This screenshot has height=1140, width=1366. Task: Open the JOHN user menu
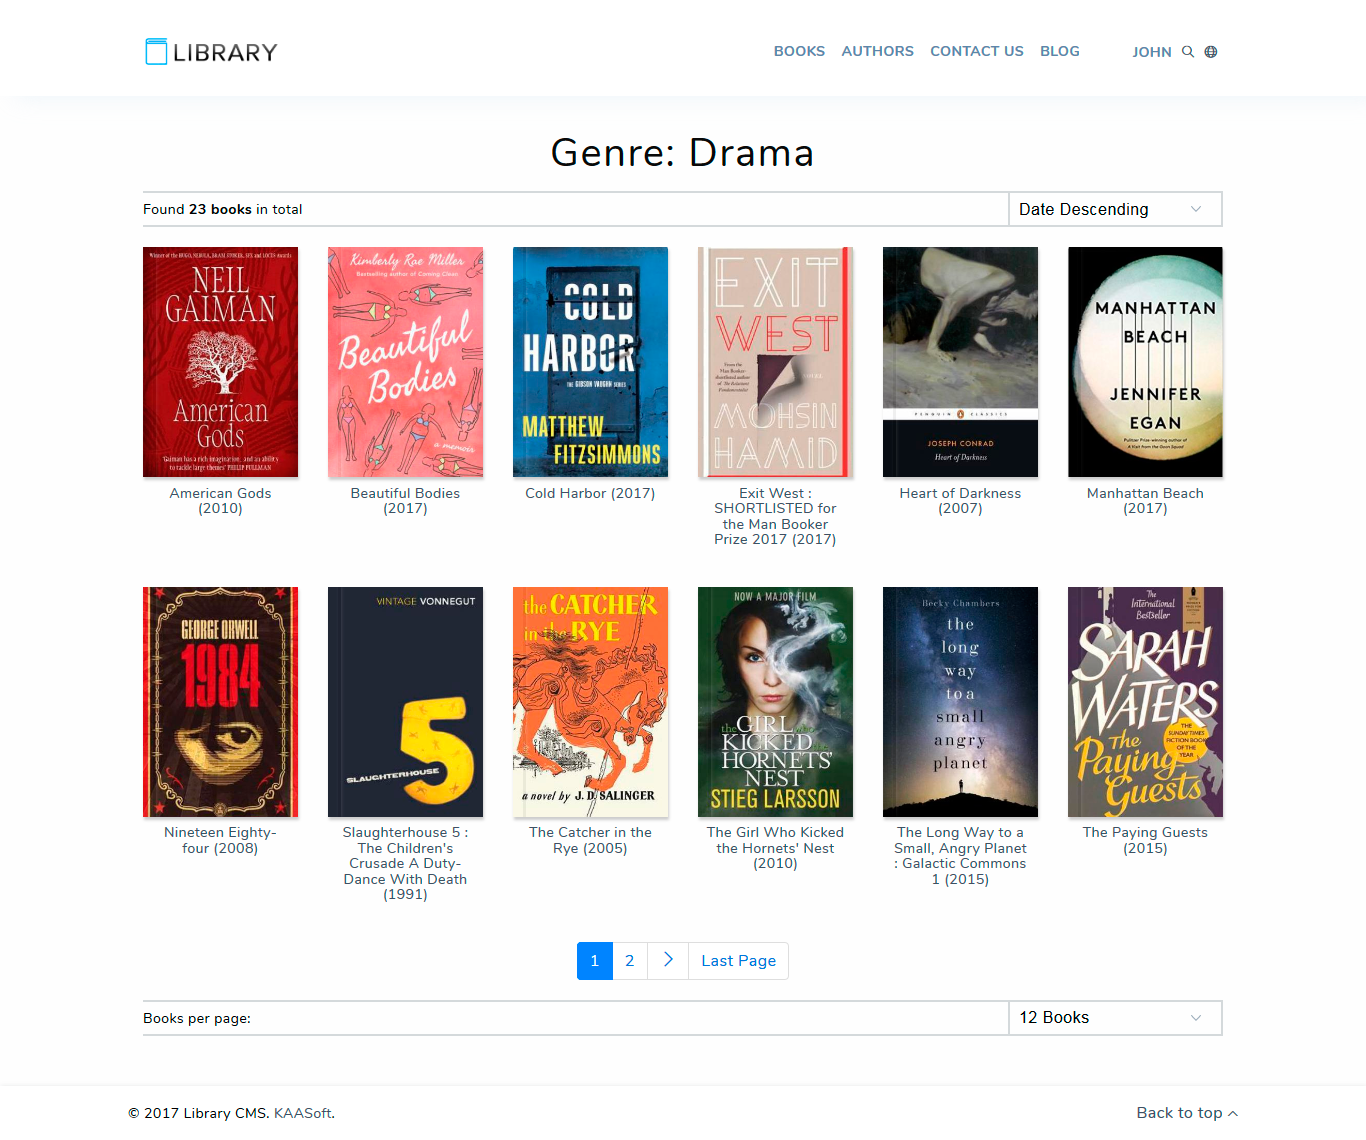pyautogui.click(x=1151, y=52)
